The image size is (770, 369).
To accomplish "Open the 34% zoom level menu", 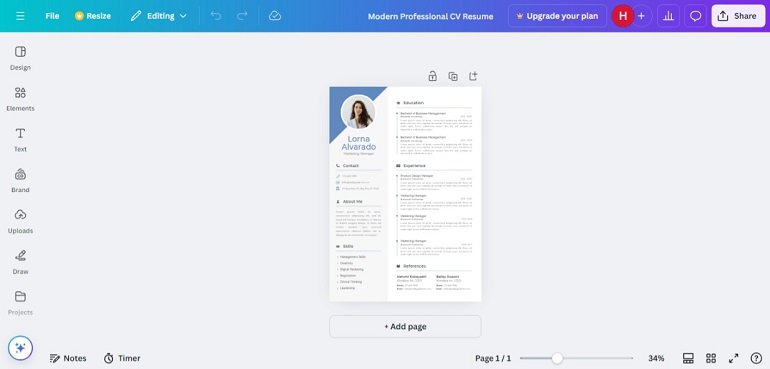I will [656, 358].
